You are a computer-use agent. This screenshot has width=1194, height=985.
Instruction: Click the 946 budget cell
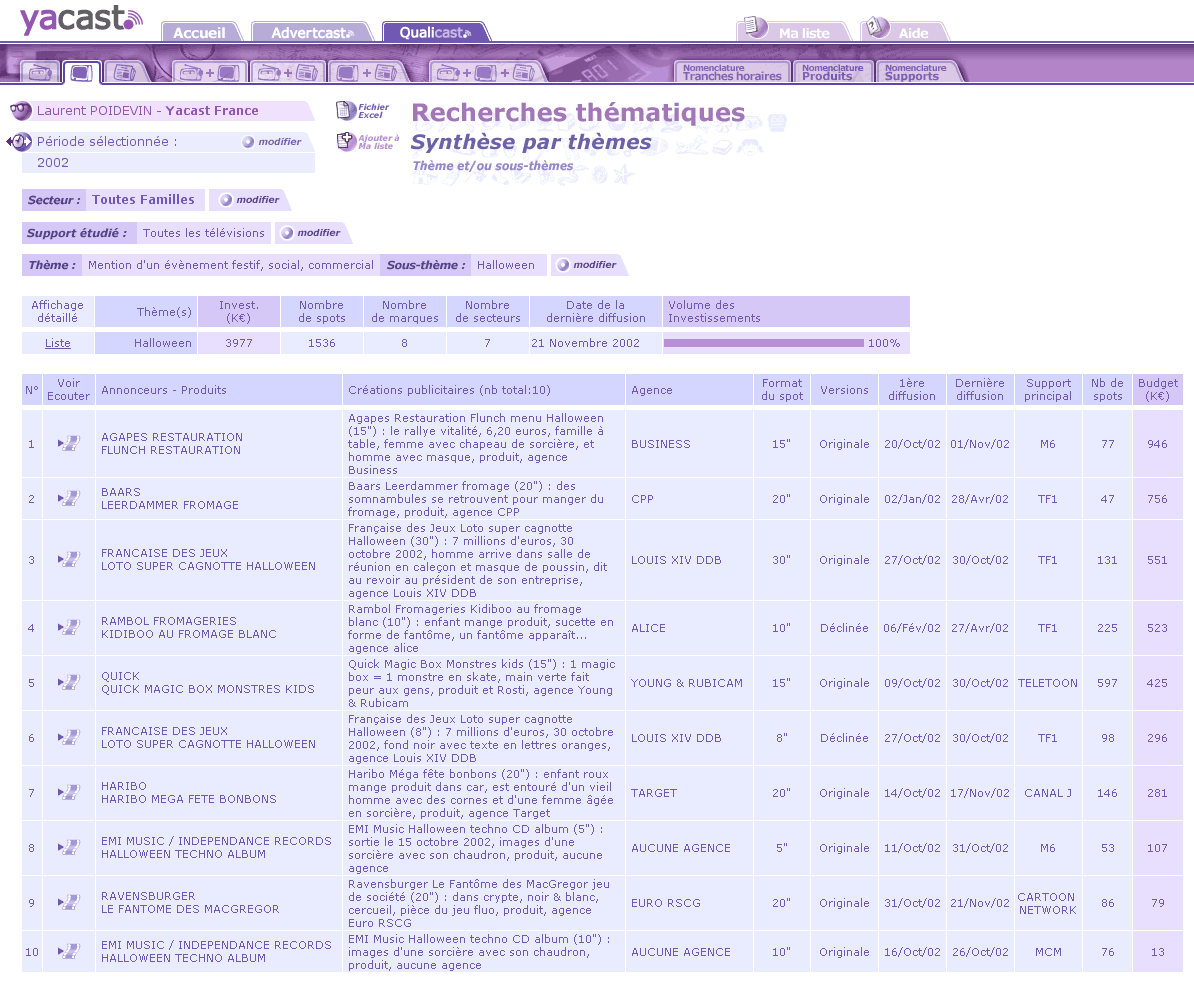[x=1157, y=444]
